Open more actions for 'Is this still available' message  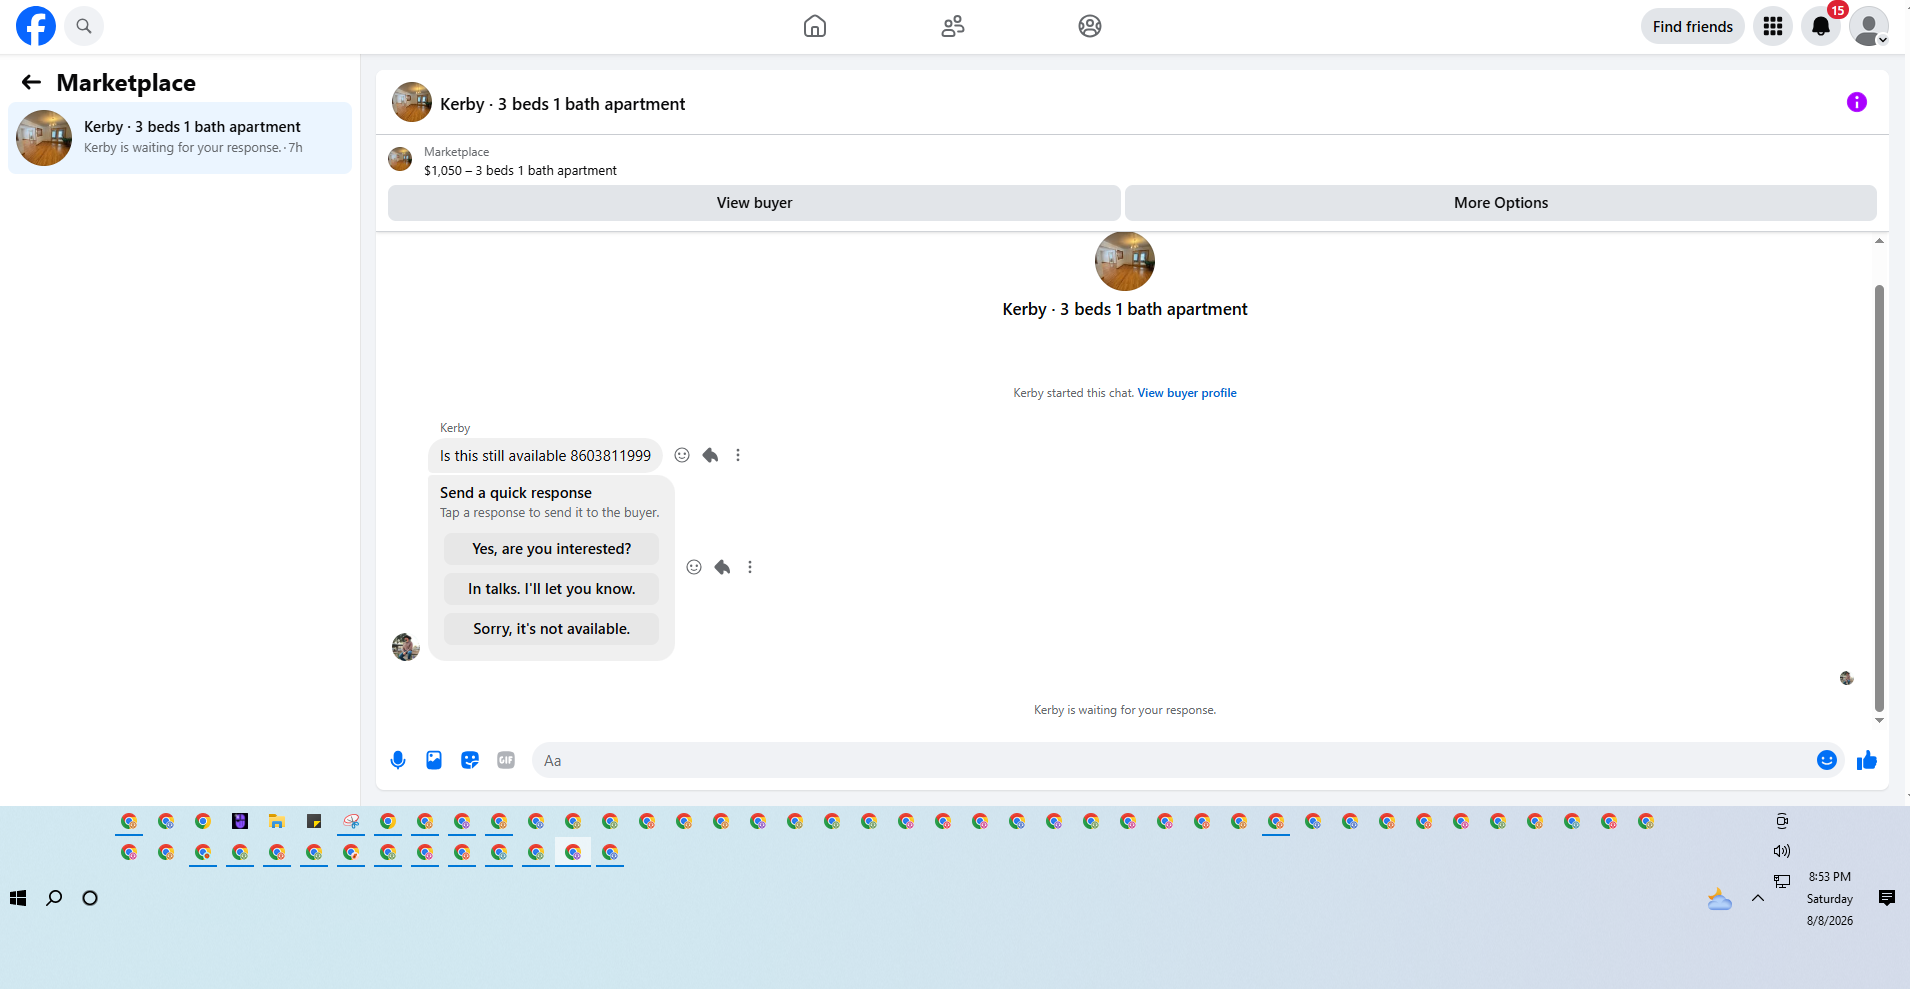(738, 455)
